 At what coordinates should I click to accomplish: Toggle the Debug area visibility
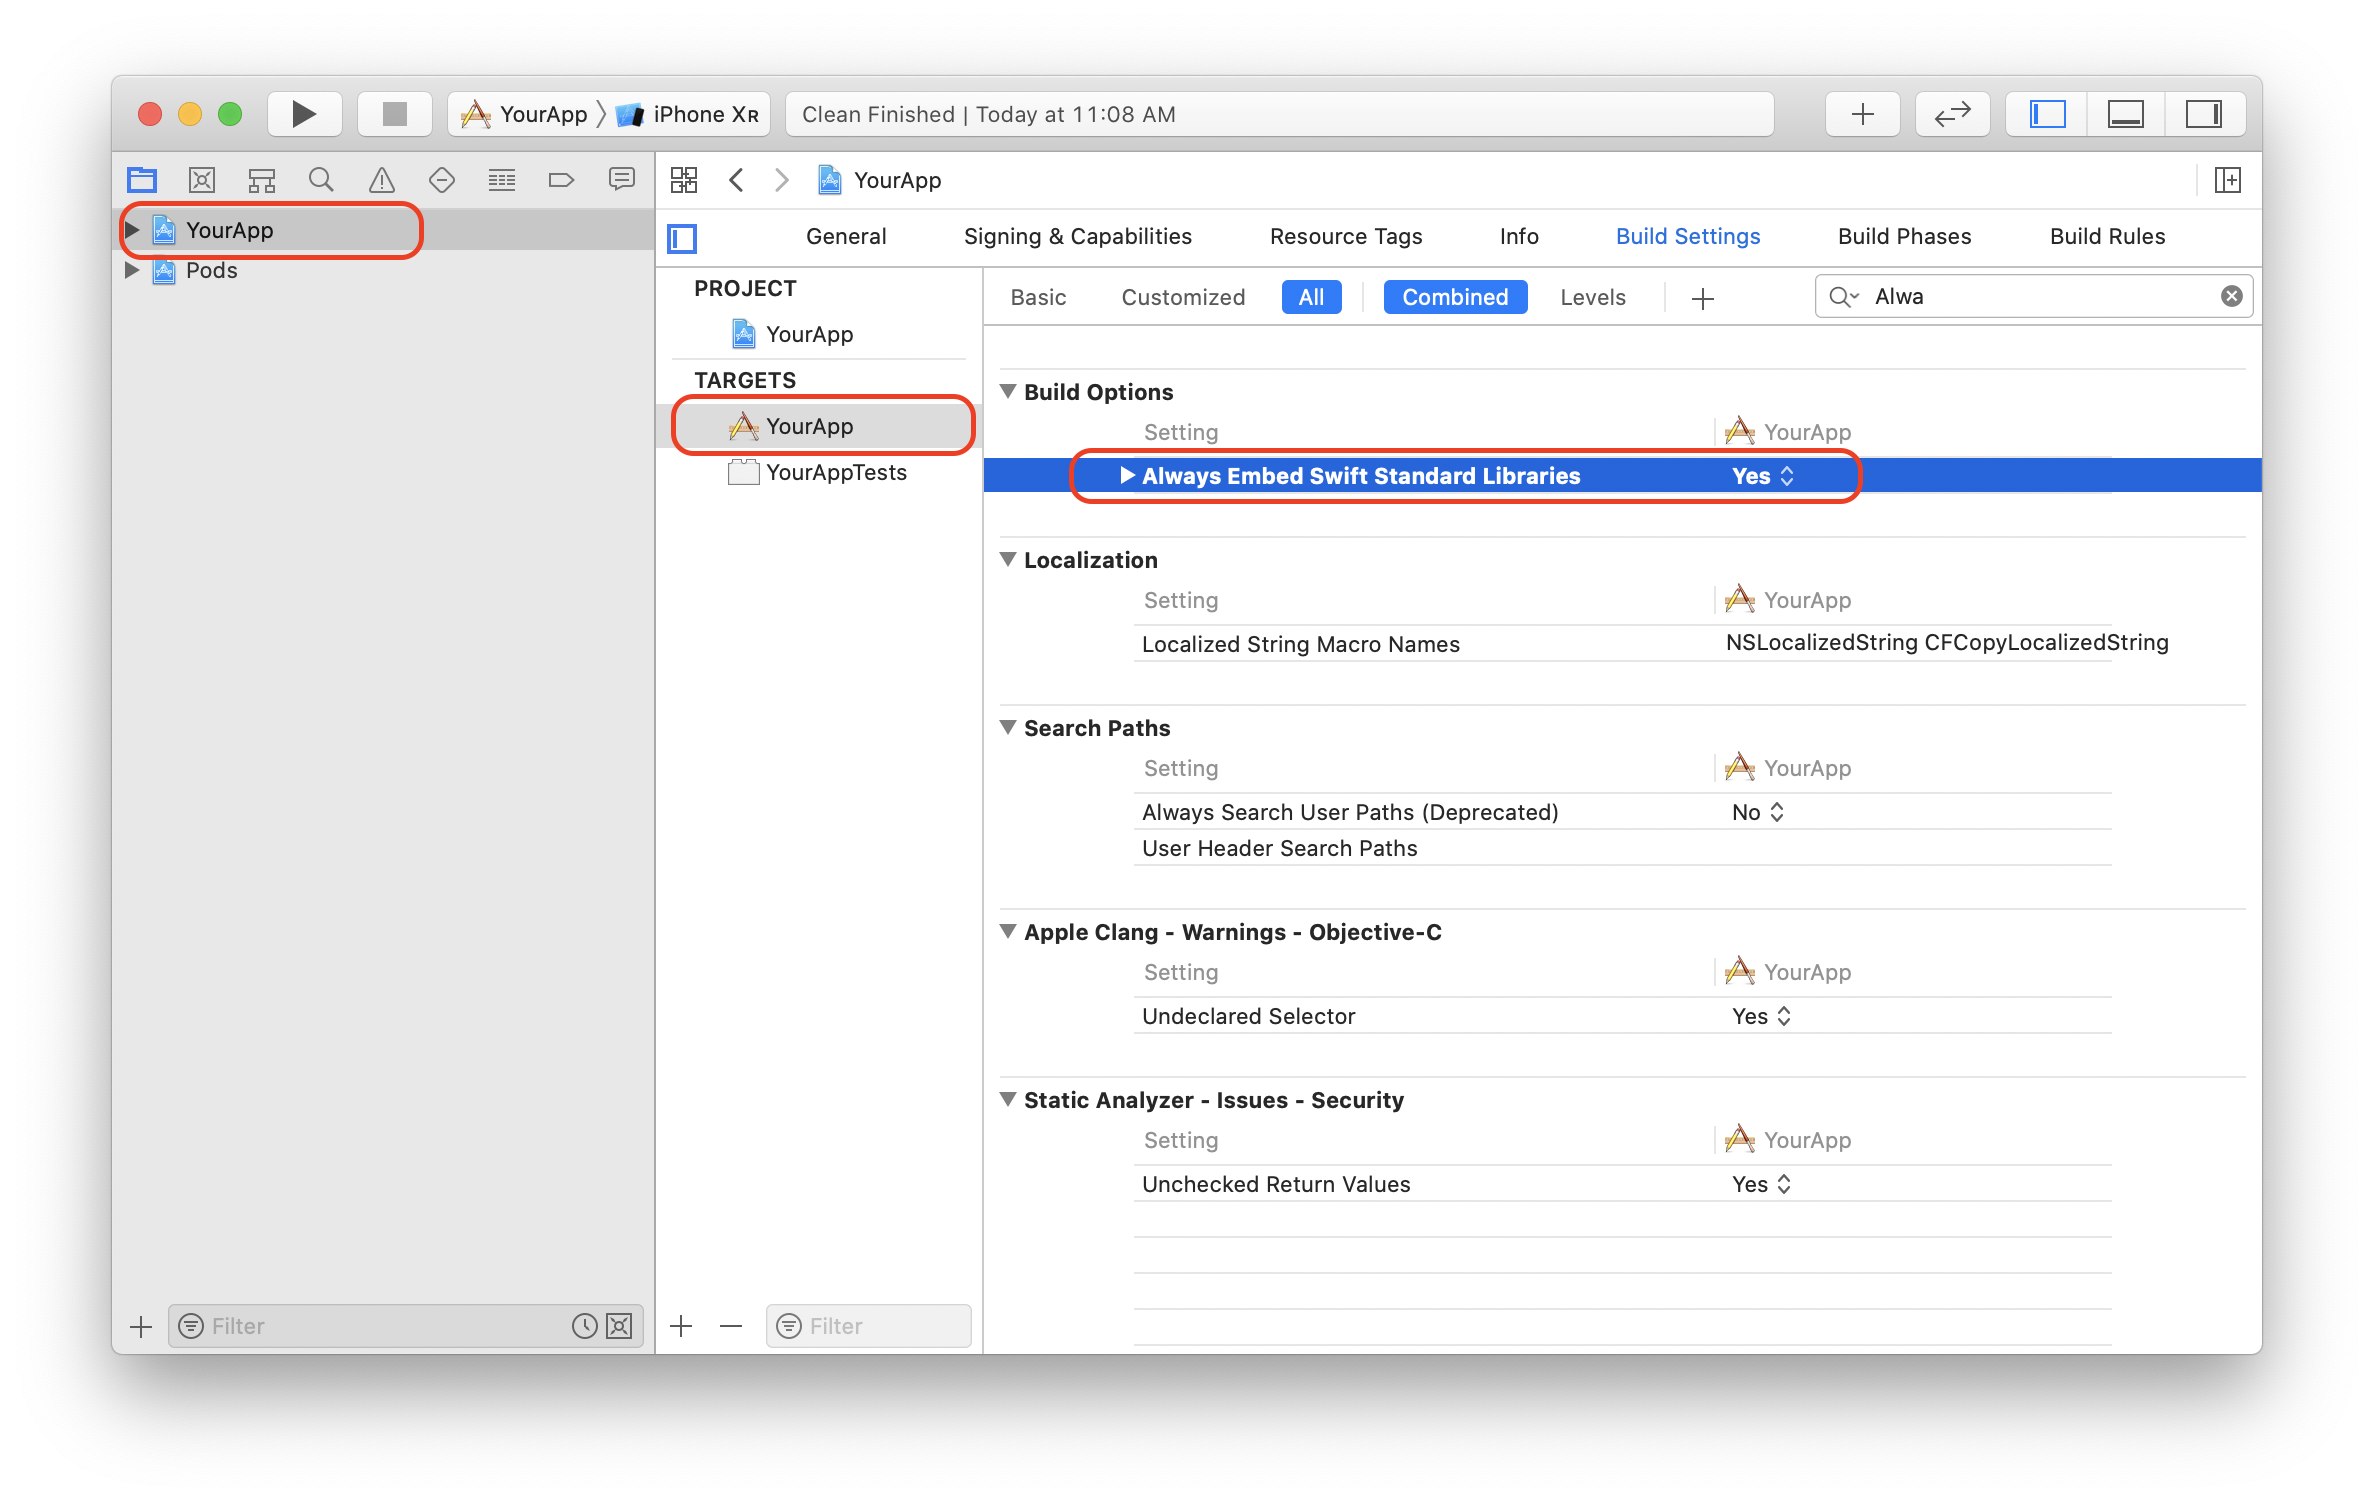pyautogui.click(x=2125, y=114)
